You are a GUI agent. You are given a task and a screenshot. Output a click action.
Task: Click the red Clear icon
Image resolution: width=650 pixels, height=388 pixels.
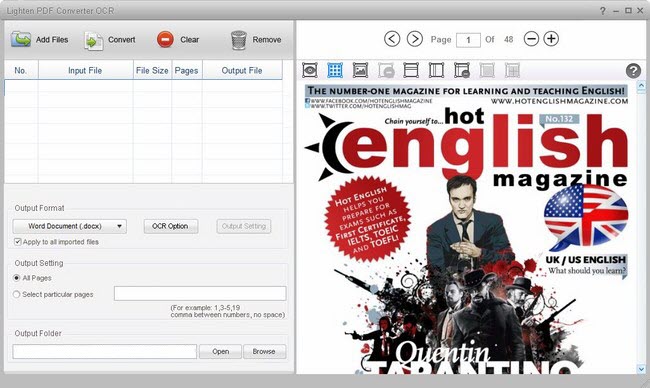pyautogui.click(x=165, y=40)
